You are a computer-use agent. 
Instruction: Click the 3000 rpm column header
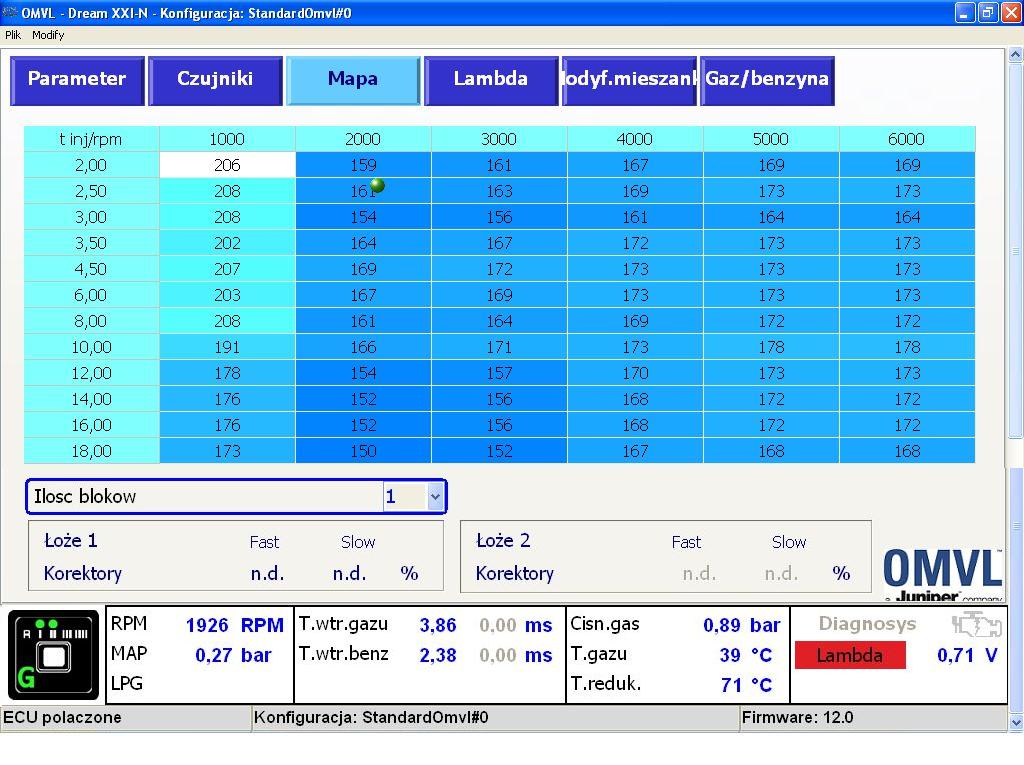click(x=499, y=139)
